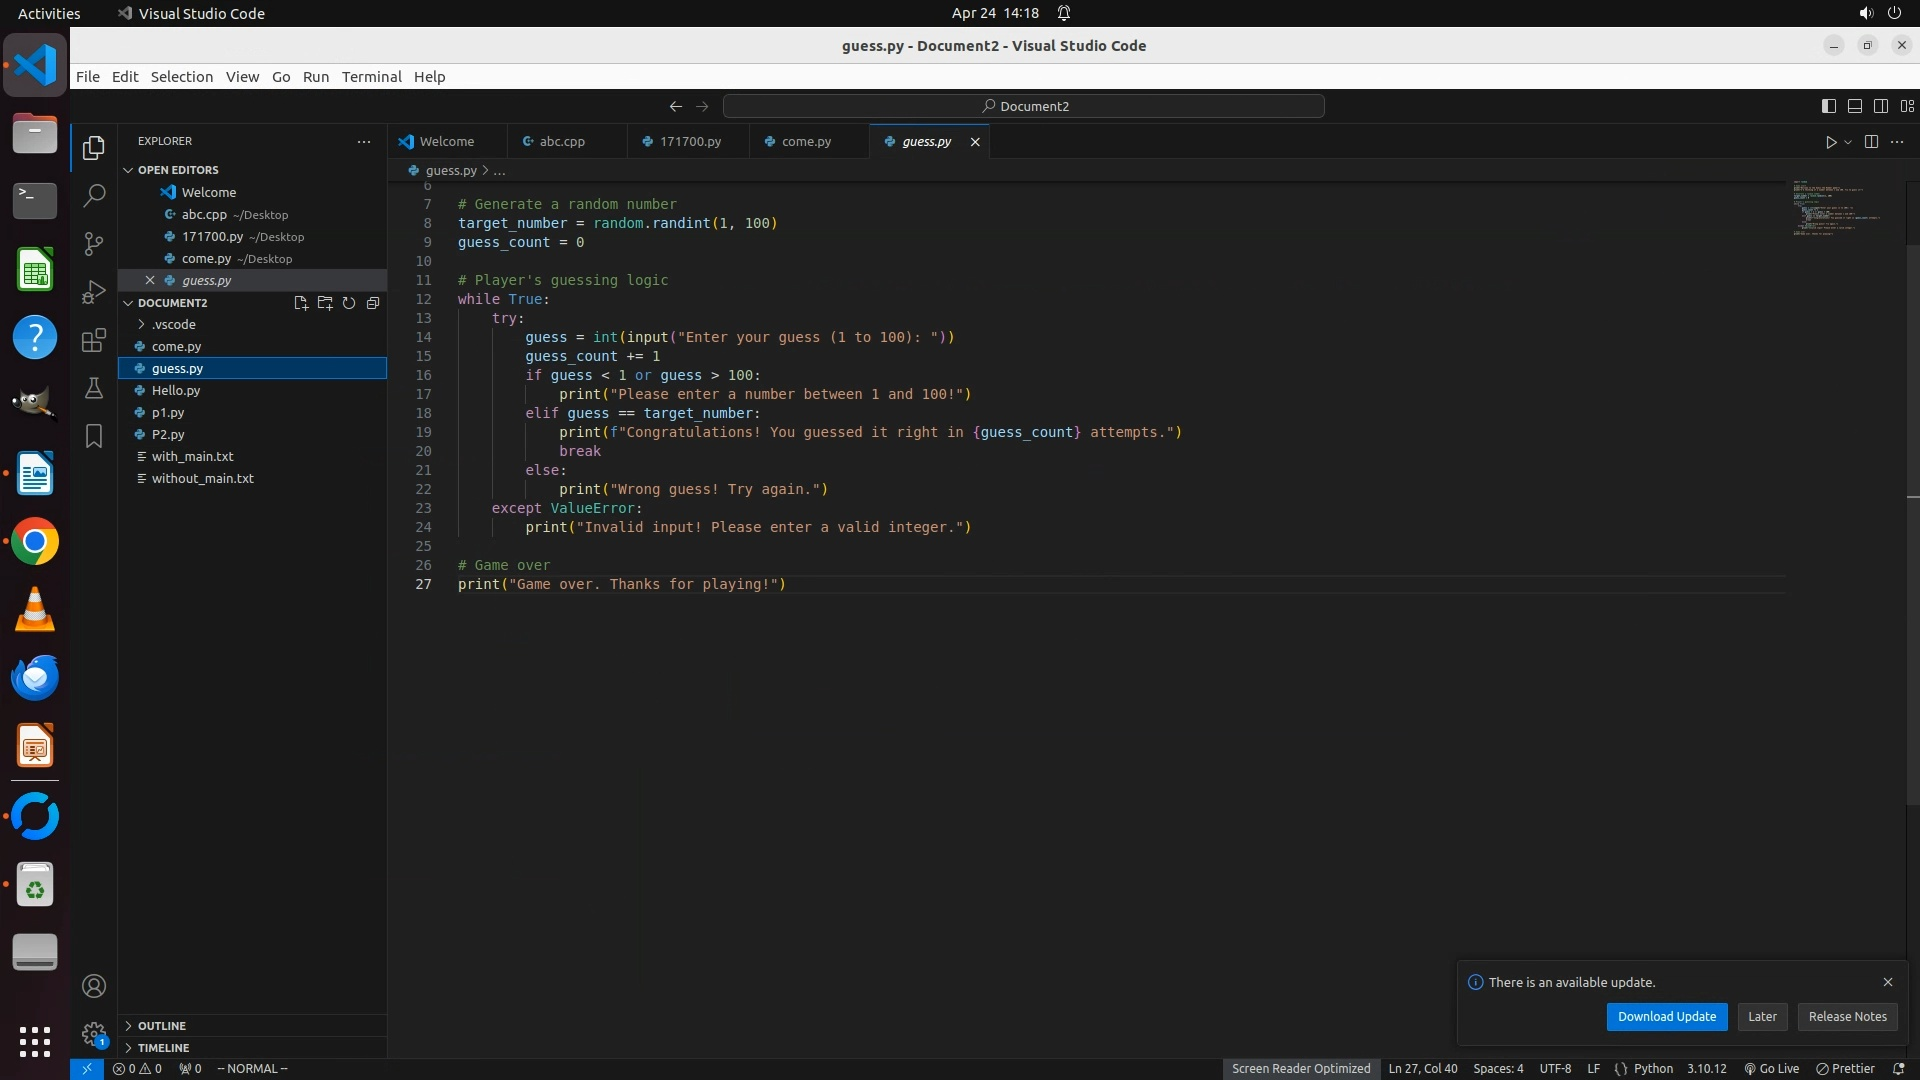
Task: Click the Run Python File play button
Action: (1830, 142)
